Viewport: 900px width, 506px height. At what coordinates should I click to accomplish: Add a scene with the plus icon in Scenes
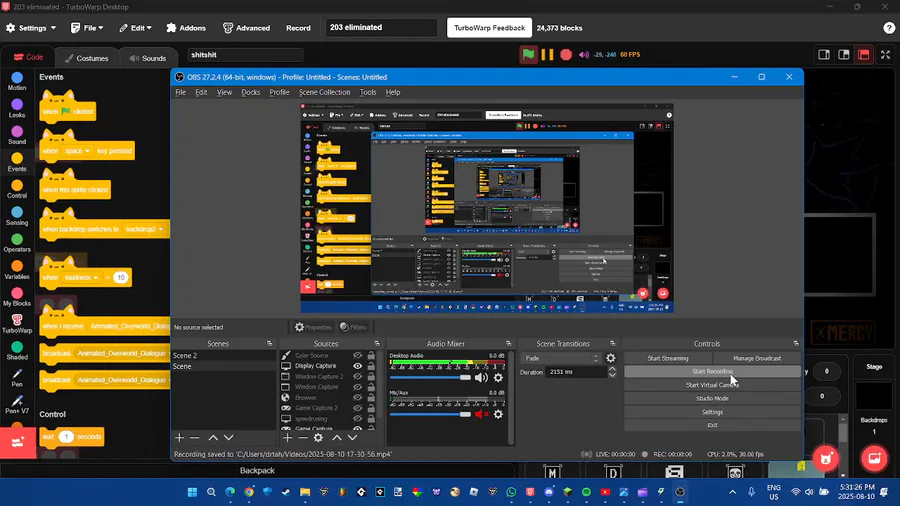pyautogui.click(x=179, y=438)
